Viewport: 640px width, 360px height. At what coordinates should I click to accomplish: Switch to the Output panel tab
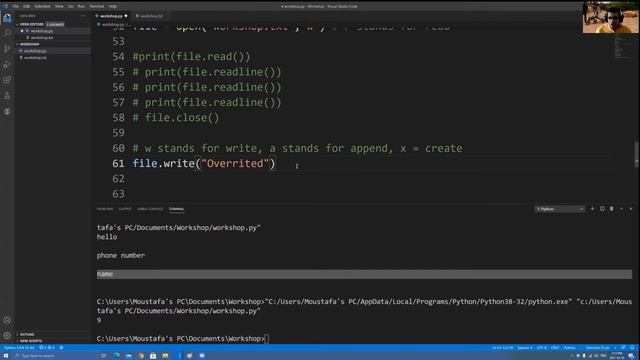click(x=125, y=209)
